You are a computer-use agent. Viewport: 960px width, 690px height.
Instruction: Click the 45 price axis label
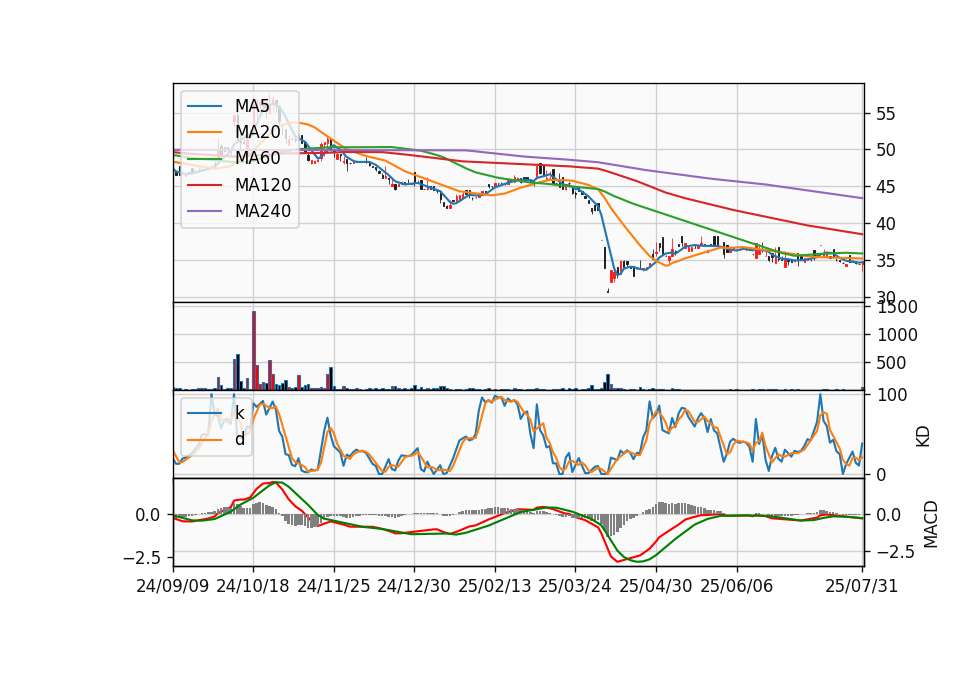pos(885,187)
